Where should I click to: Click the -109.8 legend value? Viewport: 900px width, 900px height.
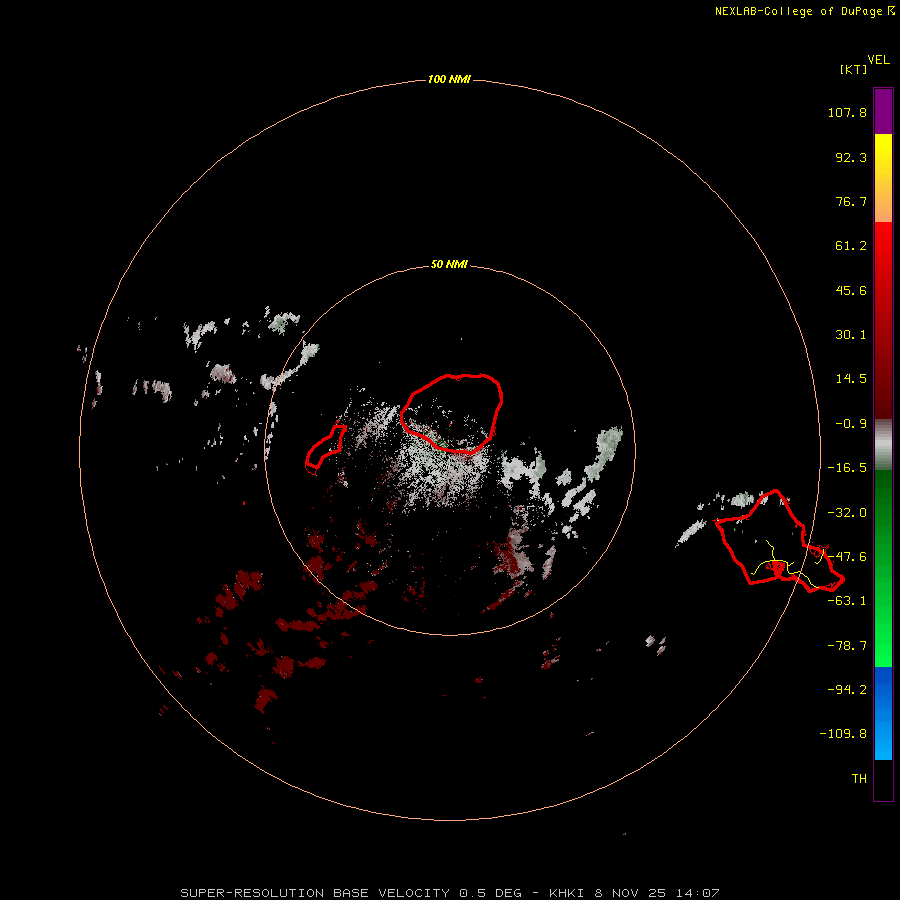pos(843,734)
